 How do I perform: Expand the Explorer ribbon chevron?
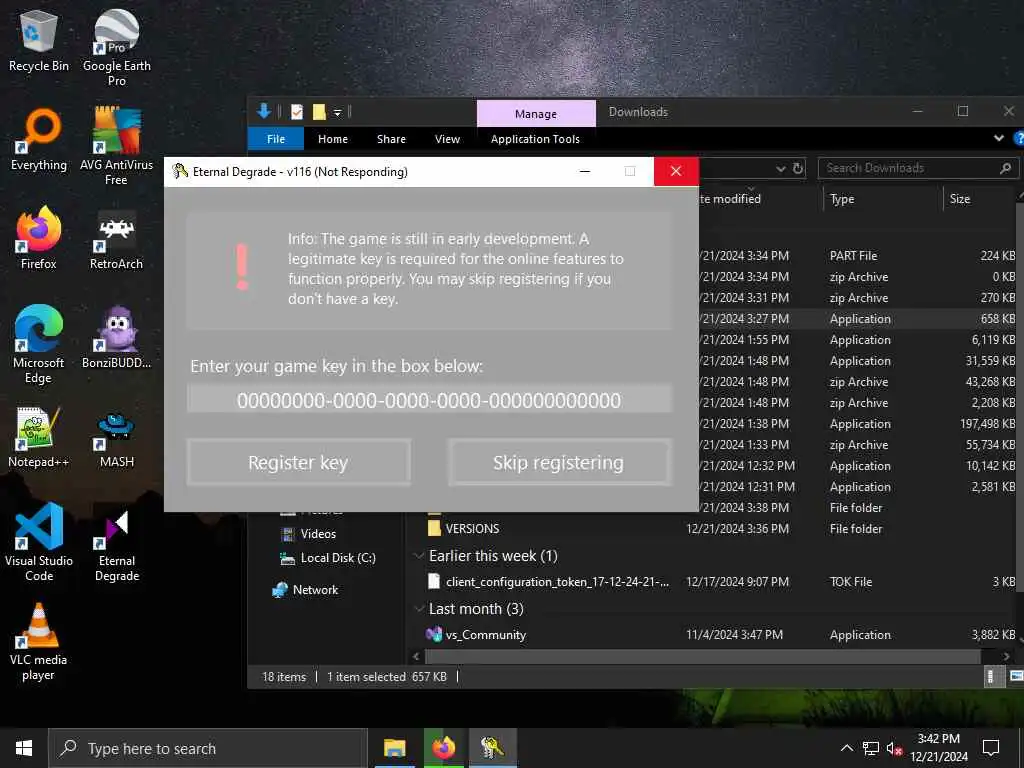[x=999, y=138]
